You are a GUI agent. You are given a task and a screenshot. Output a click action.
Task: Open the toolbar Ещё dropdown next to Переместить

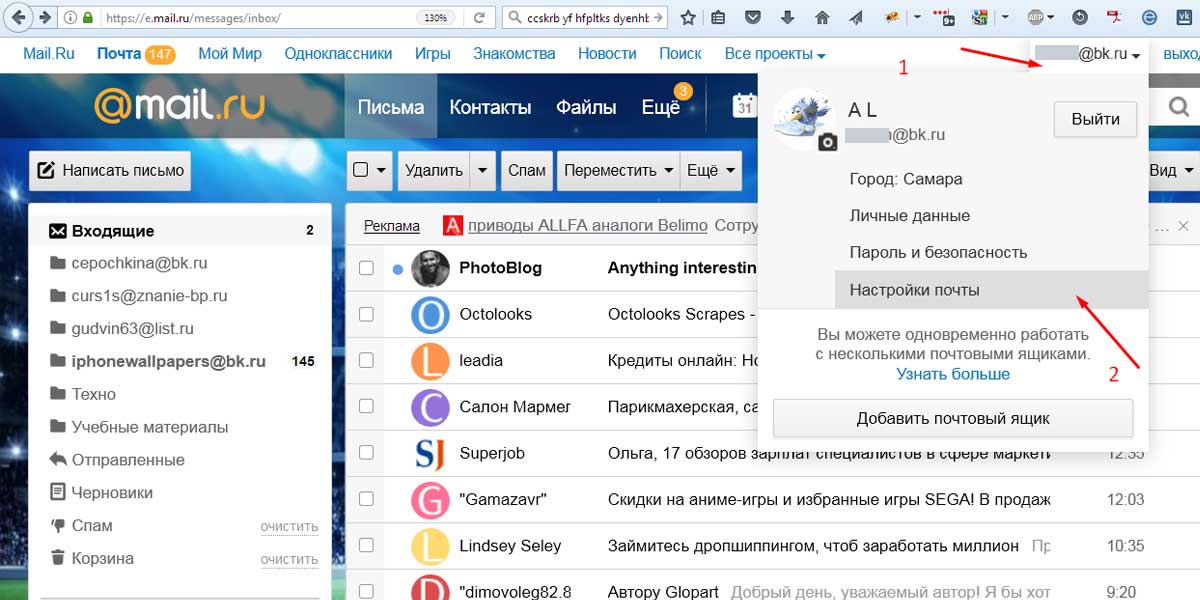pos(711,170)
